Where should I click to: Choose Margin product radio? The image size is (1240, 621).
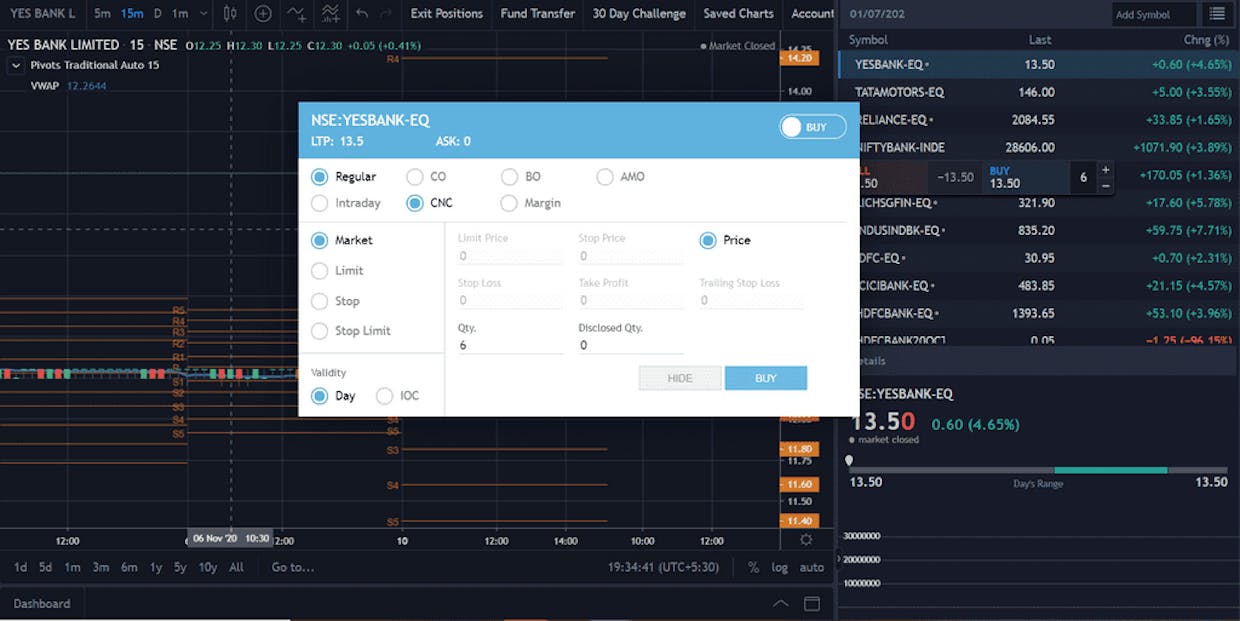point(509,203)
